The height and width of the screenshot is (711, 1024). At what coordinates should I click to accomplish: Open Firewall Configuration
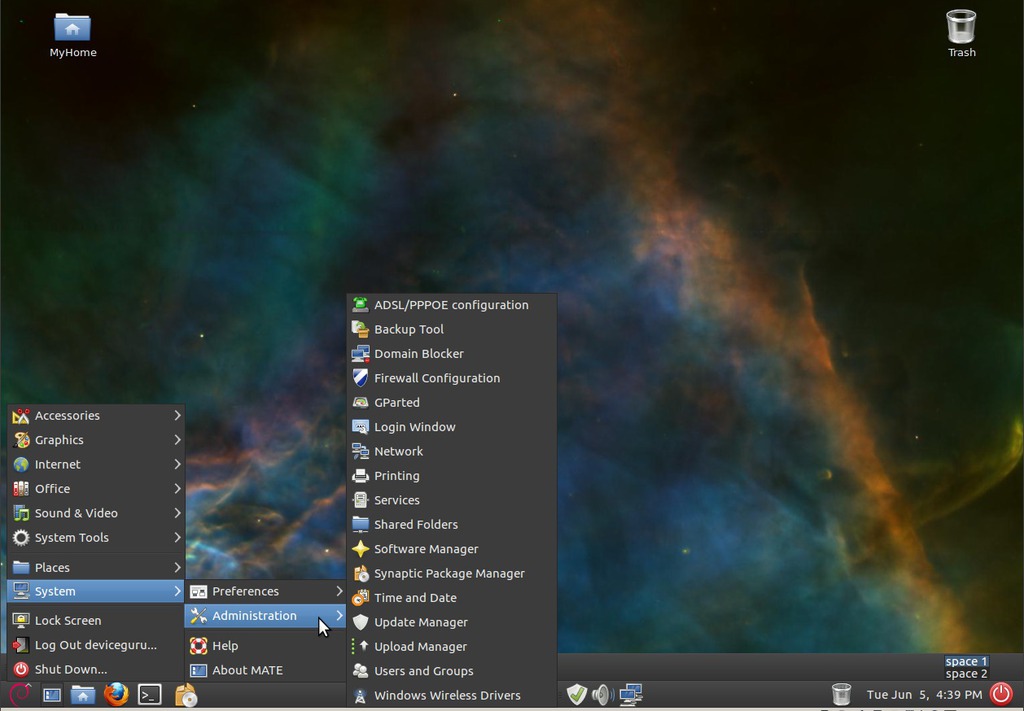pyautogui.click(x=451, y=378)
